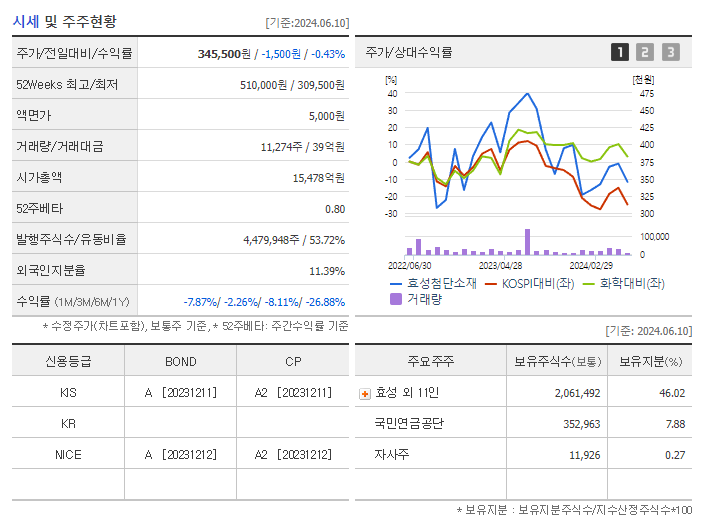Click the 52주베타 label
Viewport: 702px width, 525px height.
tap(39, 209)
